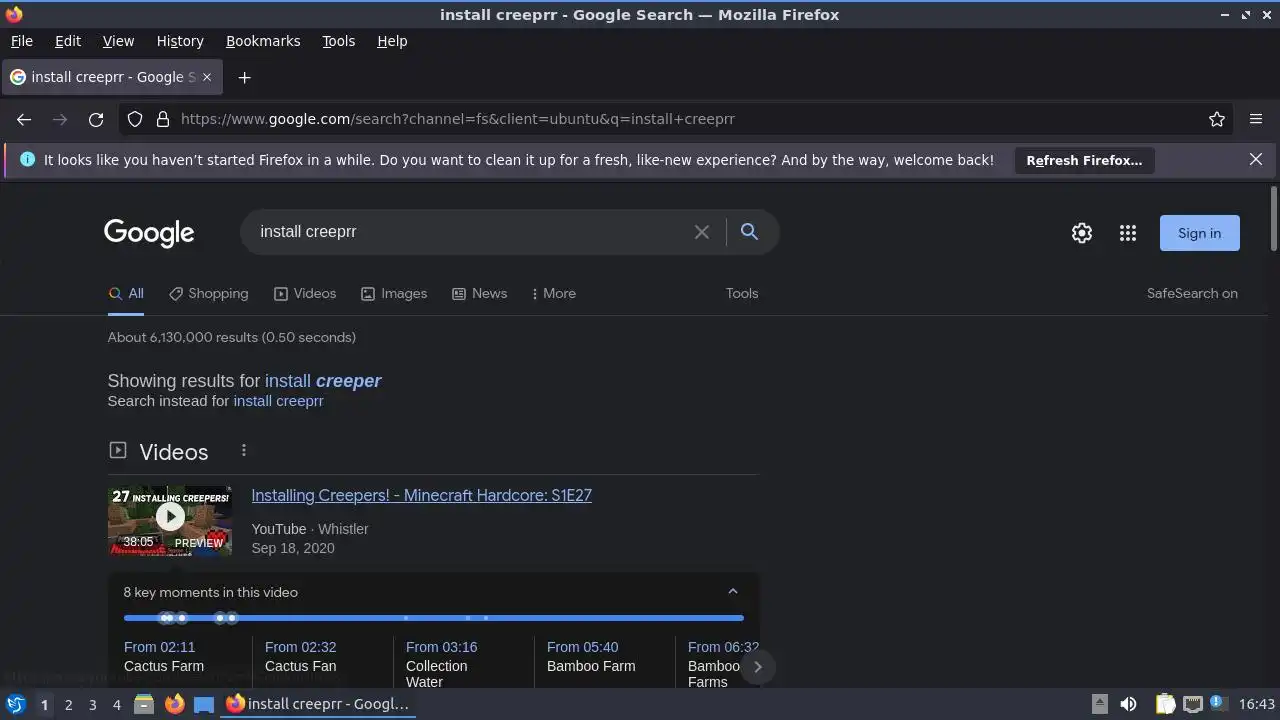Open the History menu

click(180, 41)
